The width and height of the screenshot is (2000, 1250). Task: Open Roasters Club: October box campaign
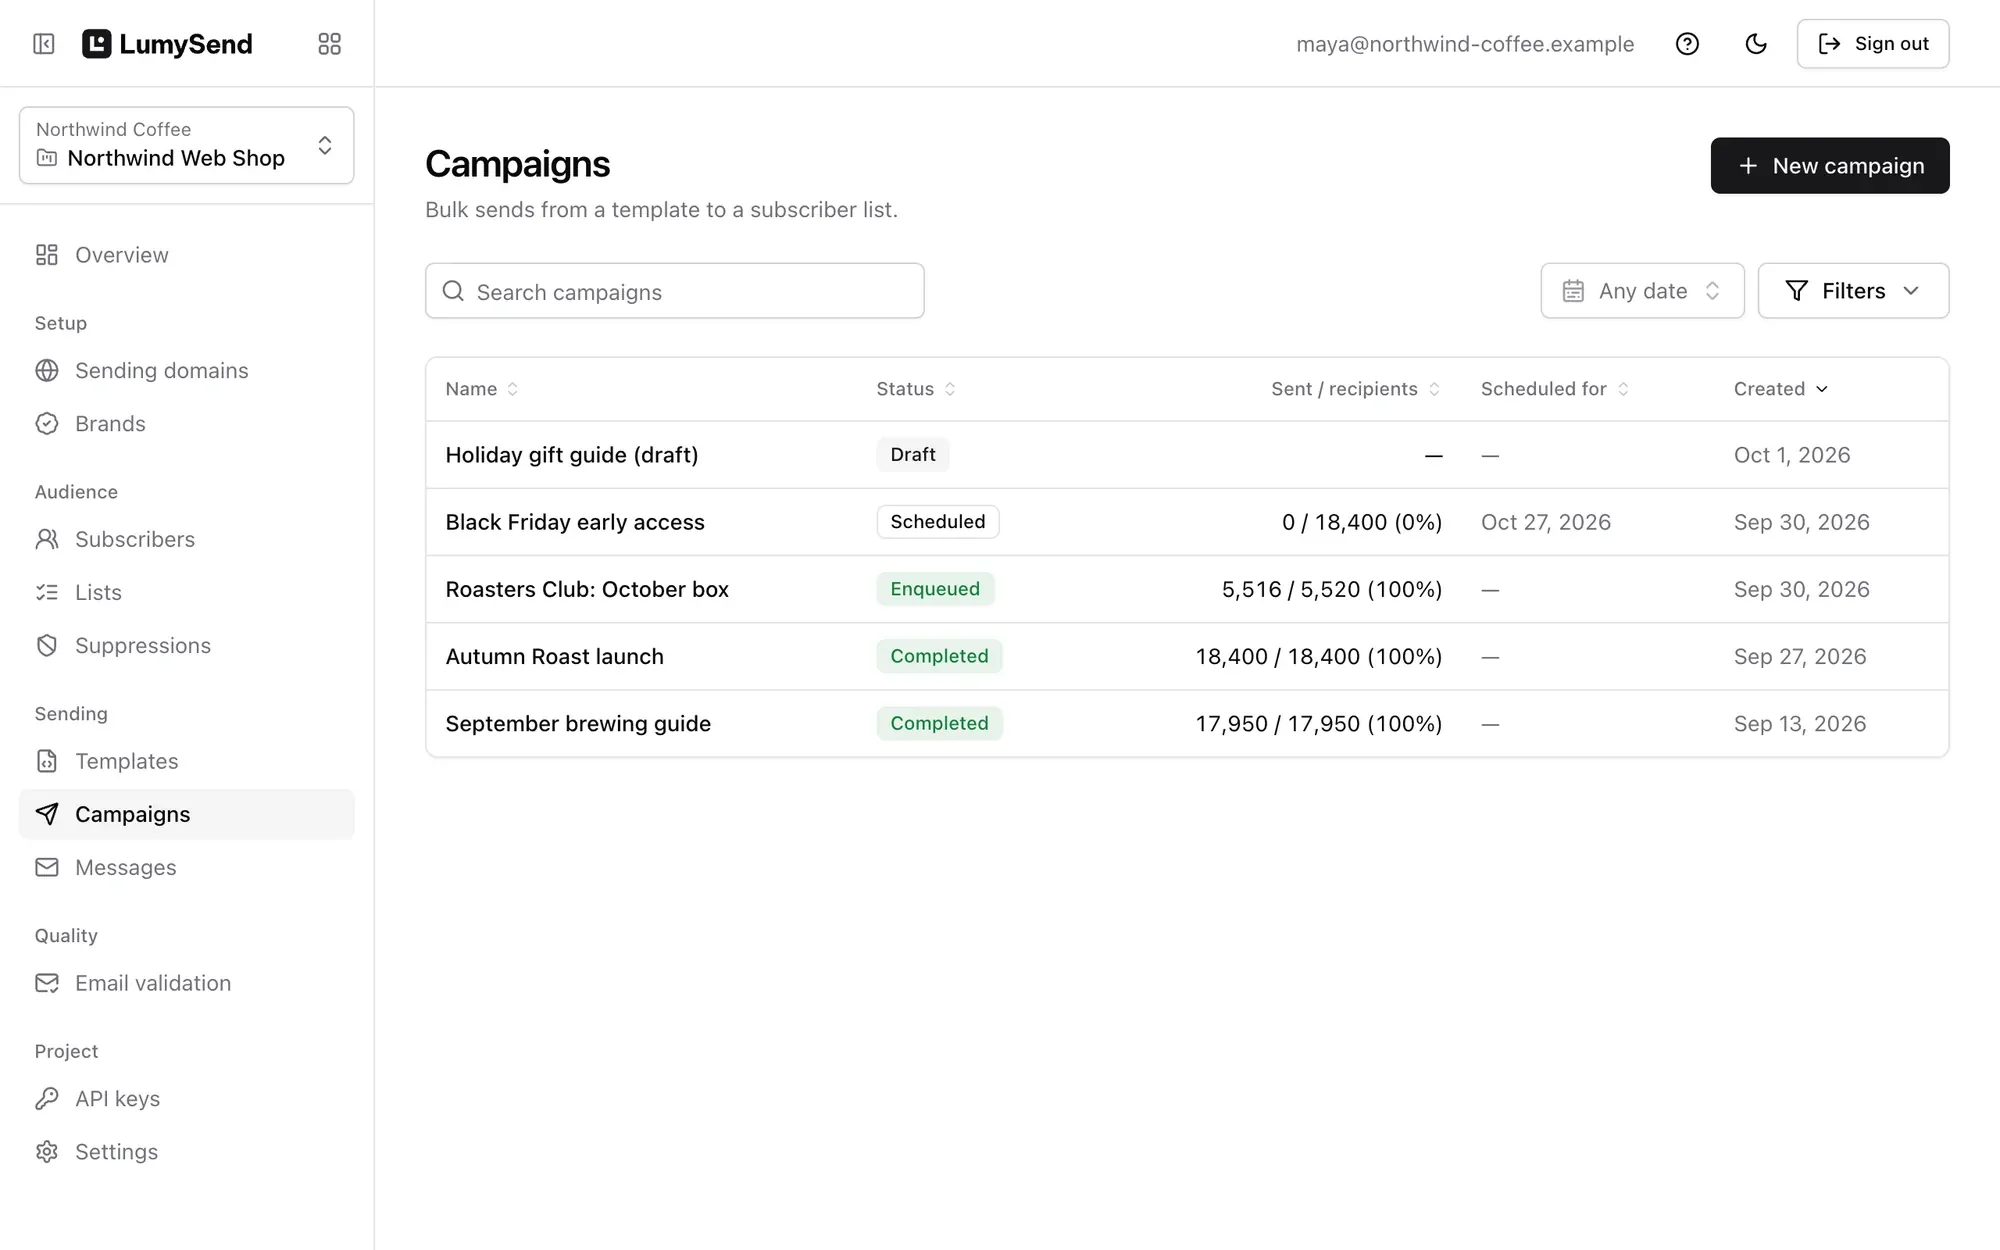(x=587, y=589)
